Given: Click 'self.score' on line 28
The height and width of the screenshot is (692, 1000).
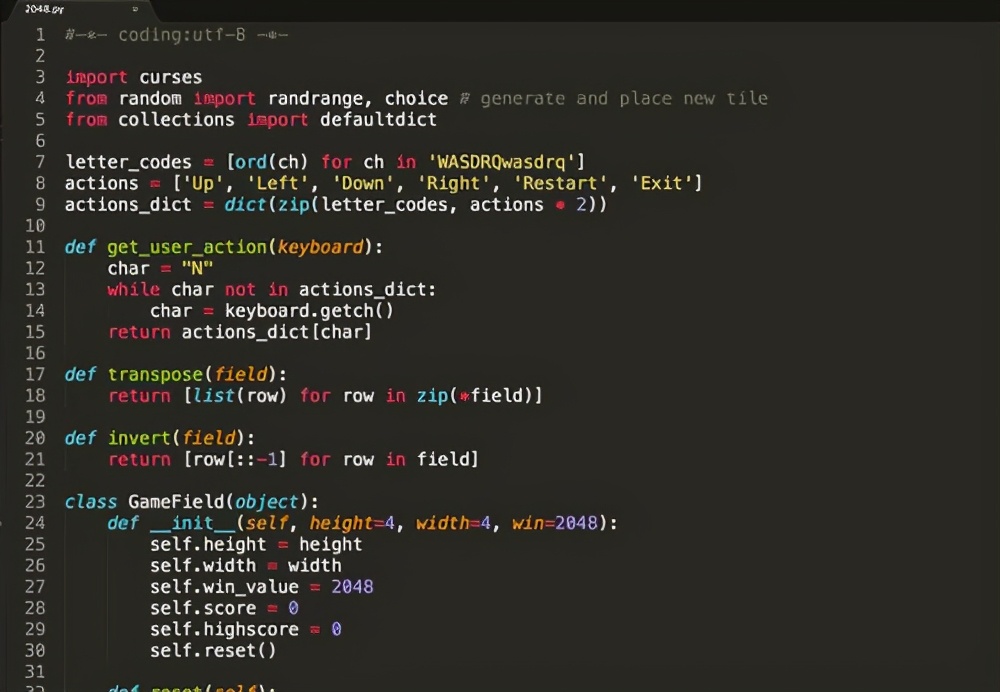Looking at the screenshot, I should click(x=203, y=608).
